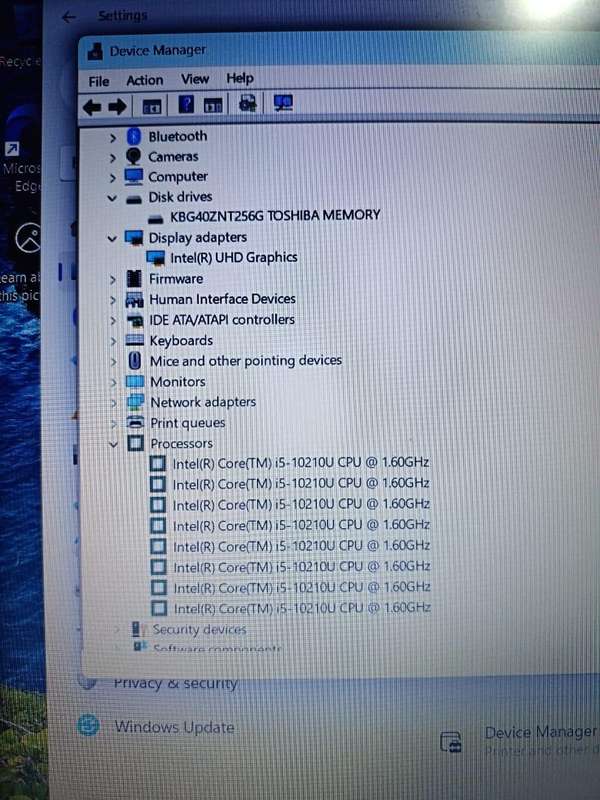Image resolution: width=600 pixels, height=800 pixels.
Task: Open the Help menu
Action: pos(240,78)
